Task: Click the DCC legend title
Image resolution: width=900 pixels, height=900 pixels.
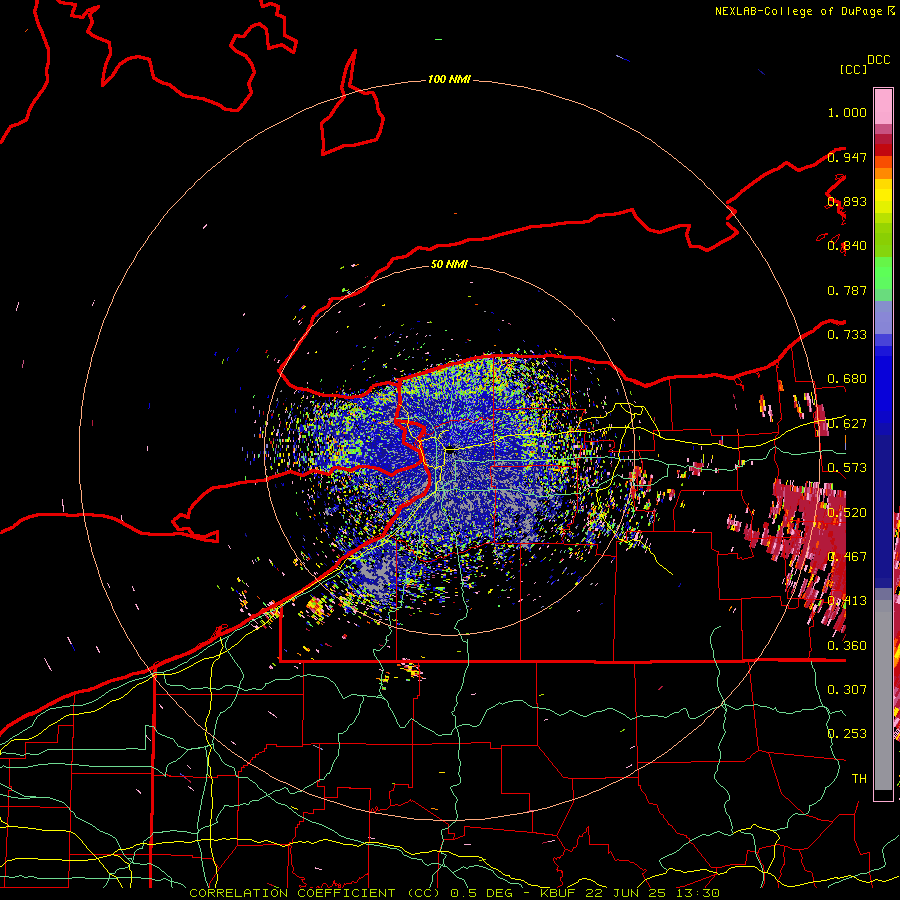Action: click(878, 60)
